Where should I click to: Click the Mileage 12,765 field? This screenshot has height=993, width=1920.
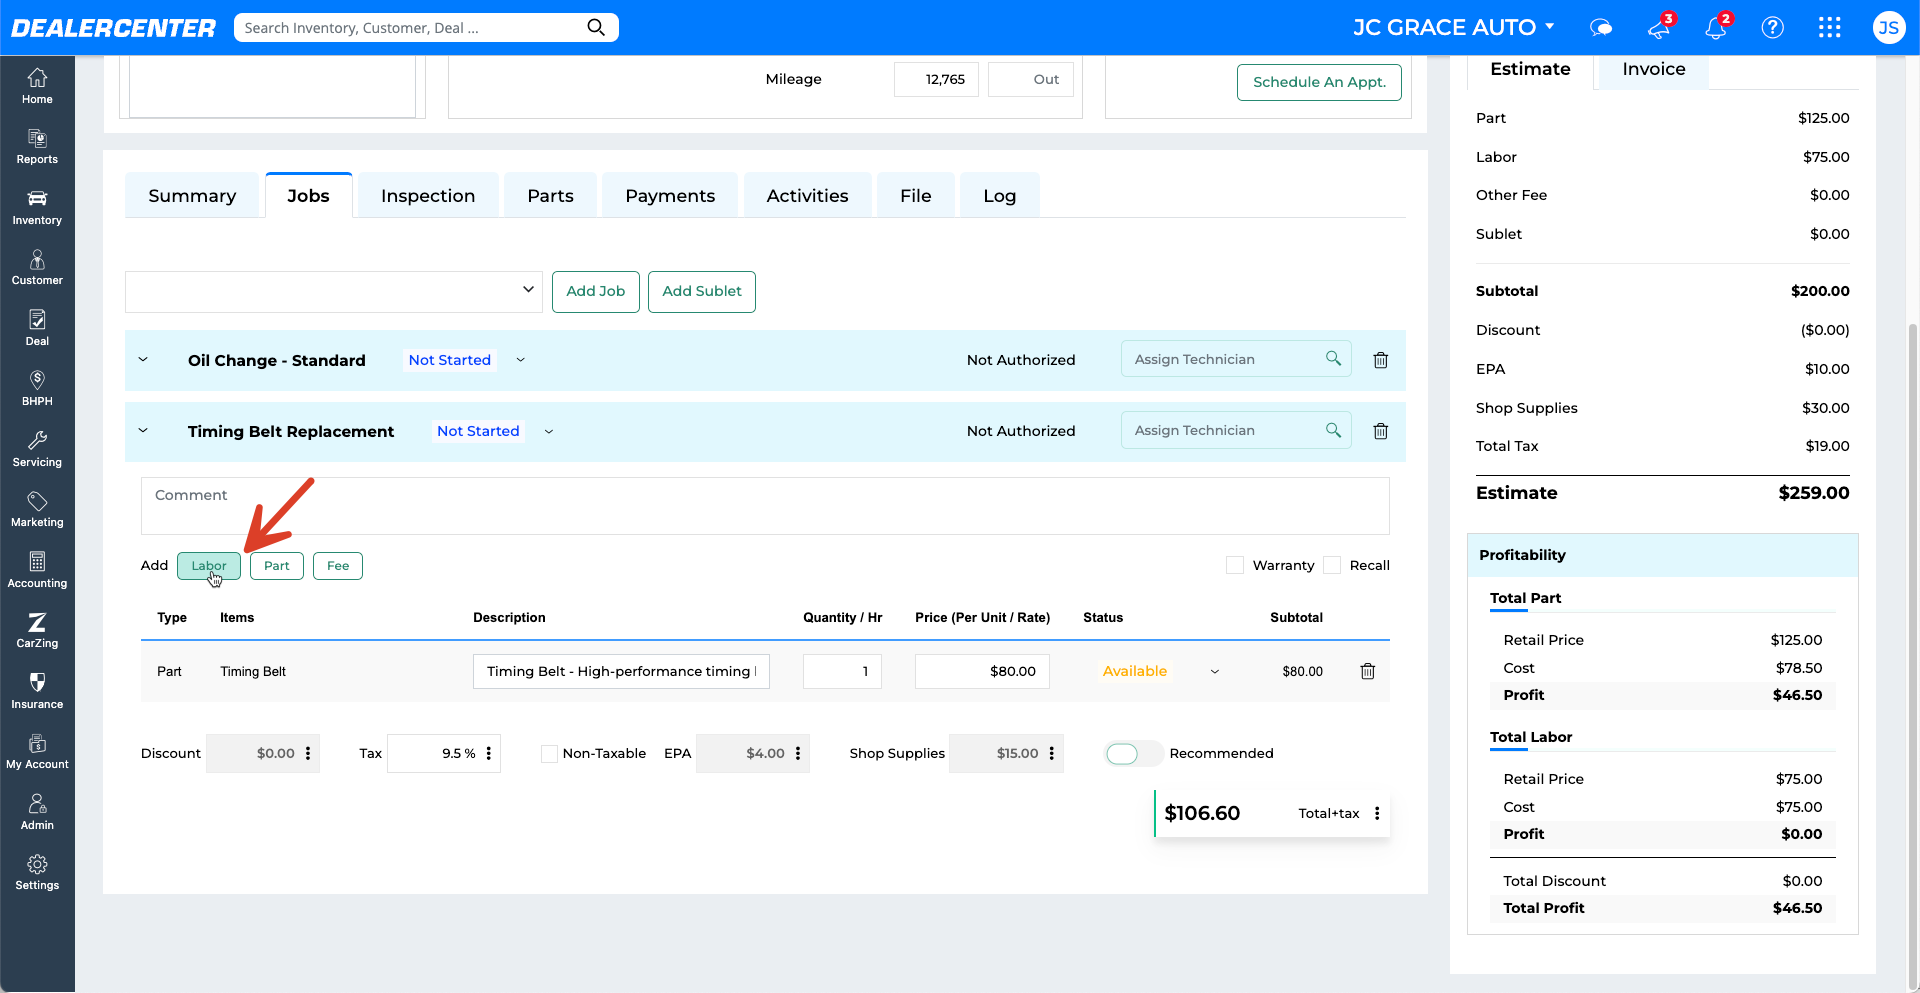(937, 80)
